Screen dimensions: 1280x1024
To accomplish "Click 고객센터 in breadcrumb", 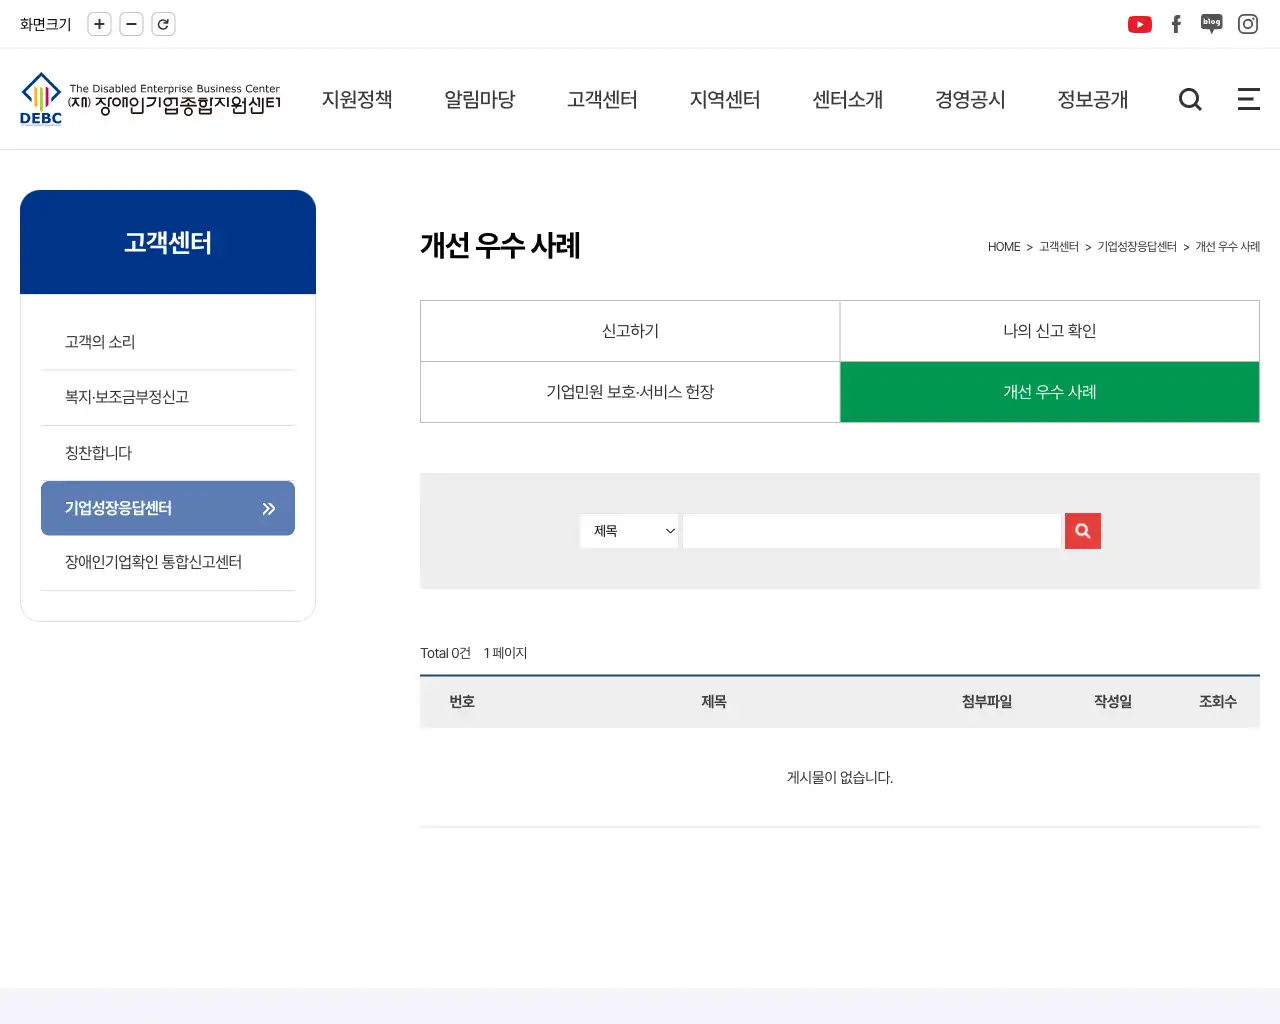I will pos(1059,247).
